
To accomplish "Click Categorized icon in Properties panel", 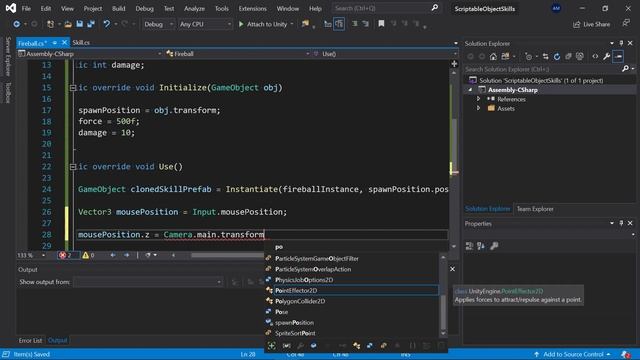I will pos(469,246).
